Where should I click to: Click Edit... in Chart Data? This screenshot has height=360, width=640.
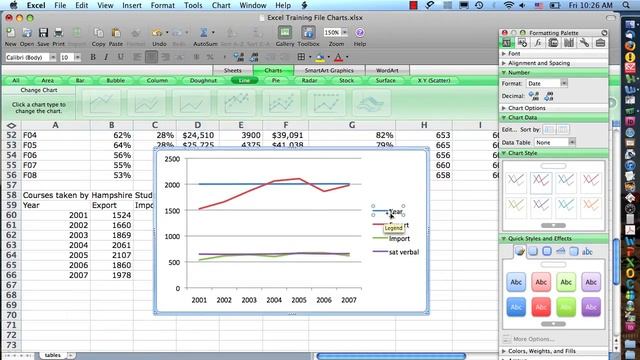click(x=509, y=129)
